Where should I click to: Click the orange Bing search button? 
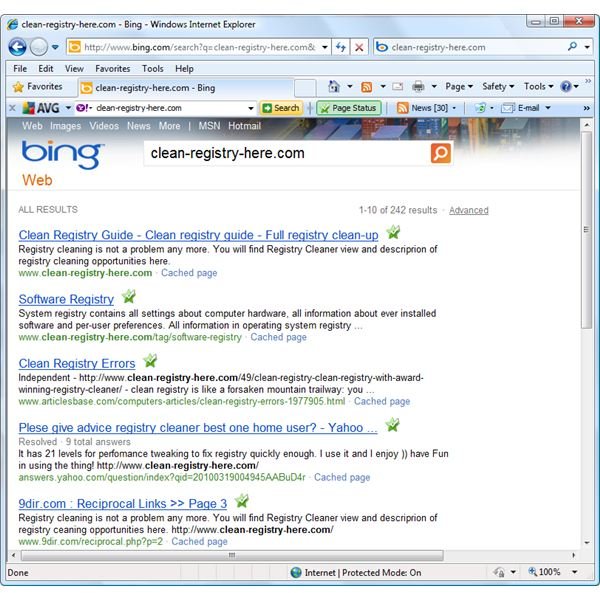440,153
